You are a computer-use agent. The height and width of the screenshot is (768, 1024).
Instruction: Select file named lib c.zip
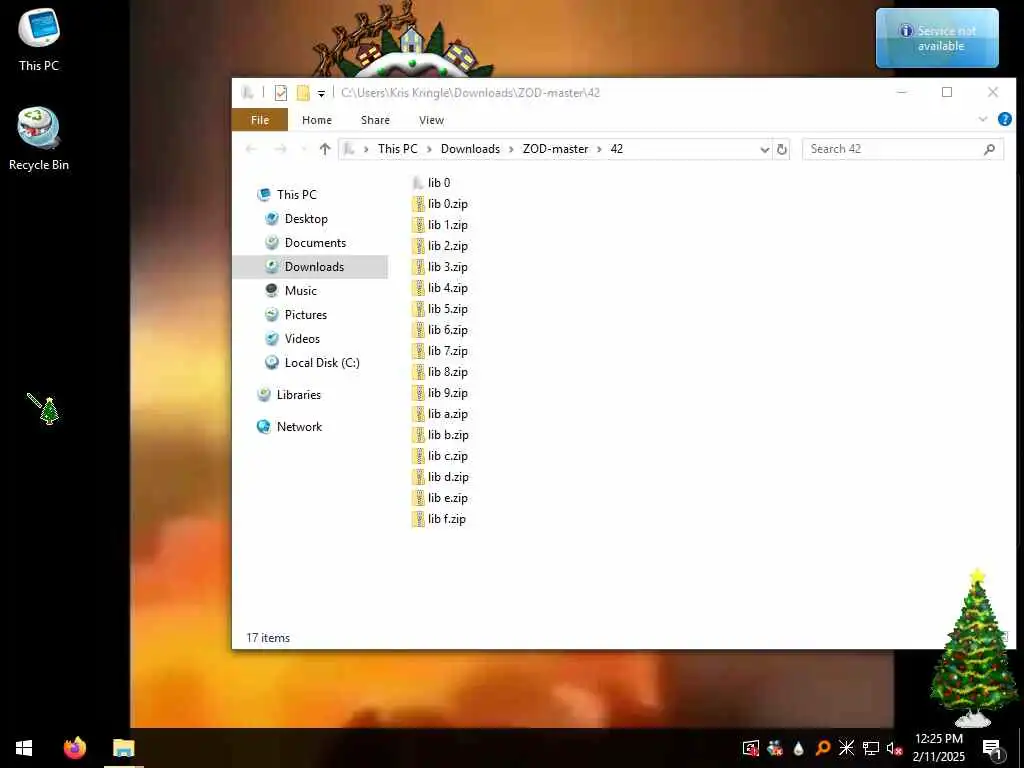(440, 456)
